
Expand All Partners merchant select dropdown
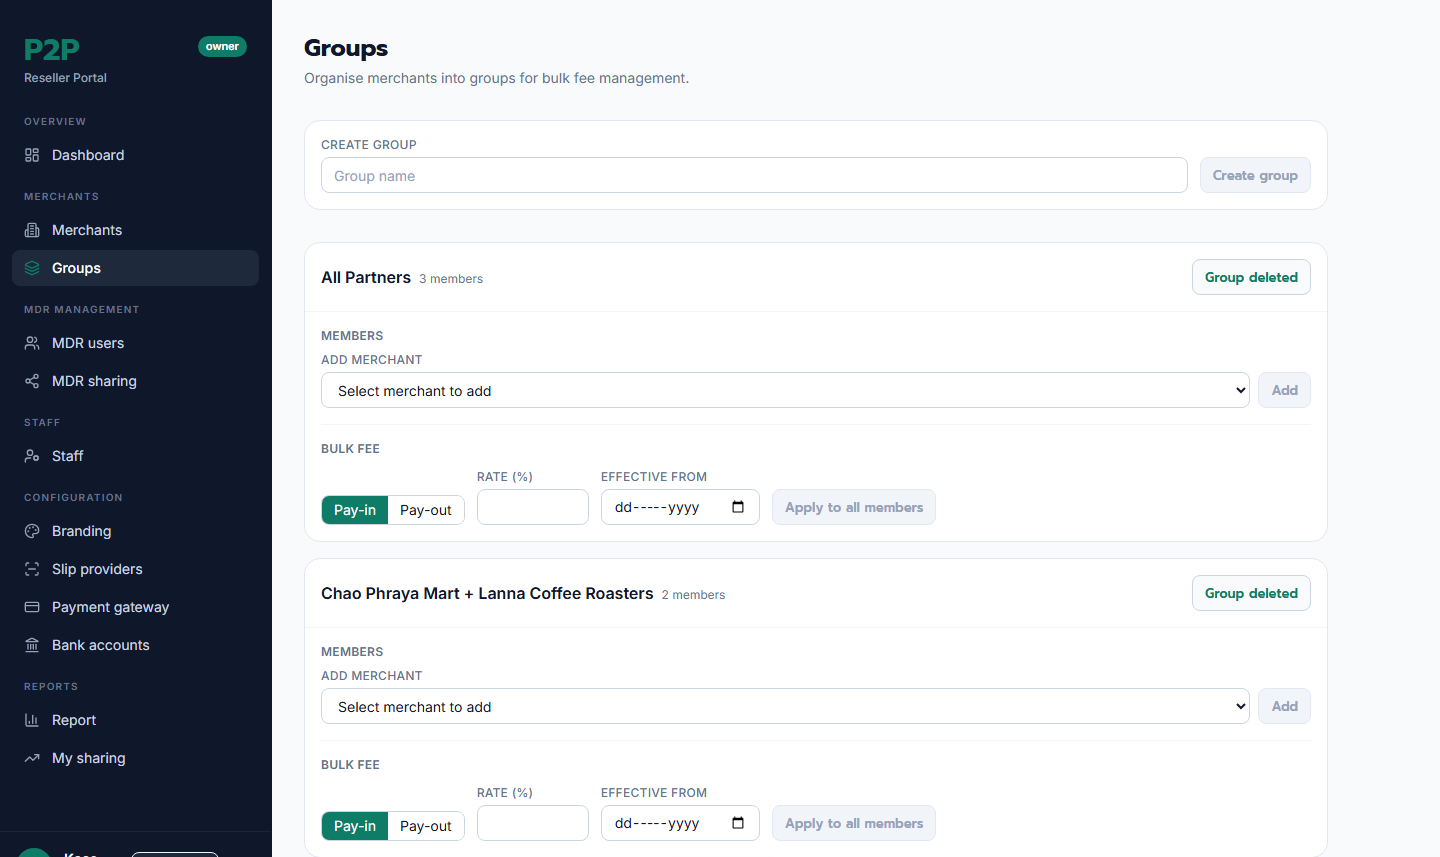785,390
